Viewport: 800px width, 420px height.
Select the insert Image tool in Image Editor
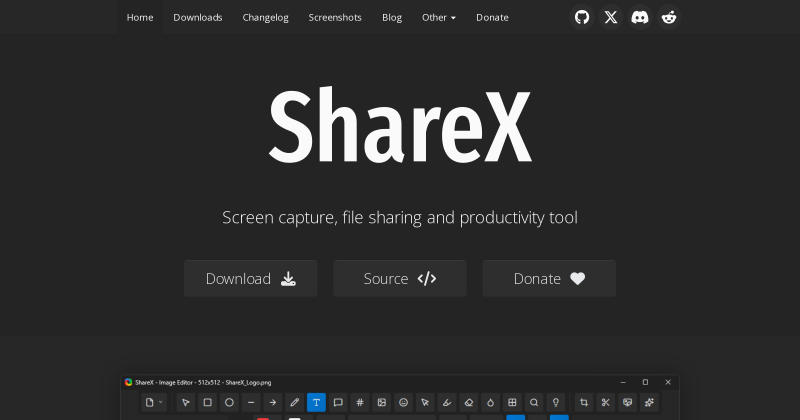[382, 402]
